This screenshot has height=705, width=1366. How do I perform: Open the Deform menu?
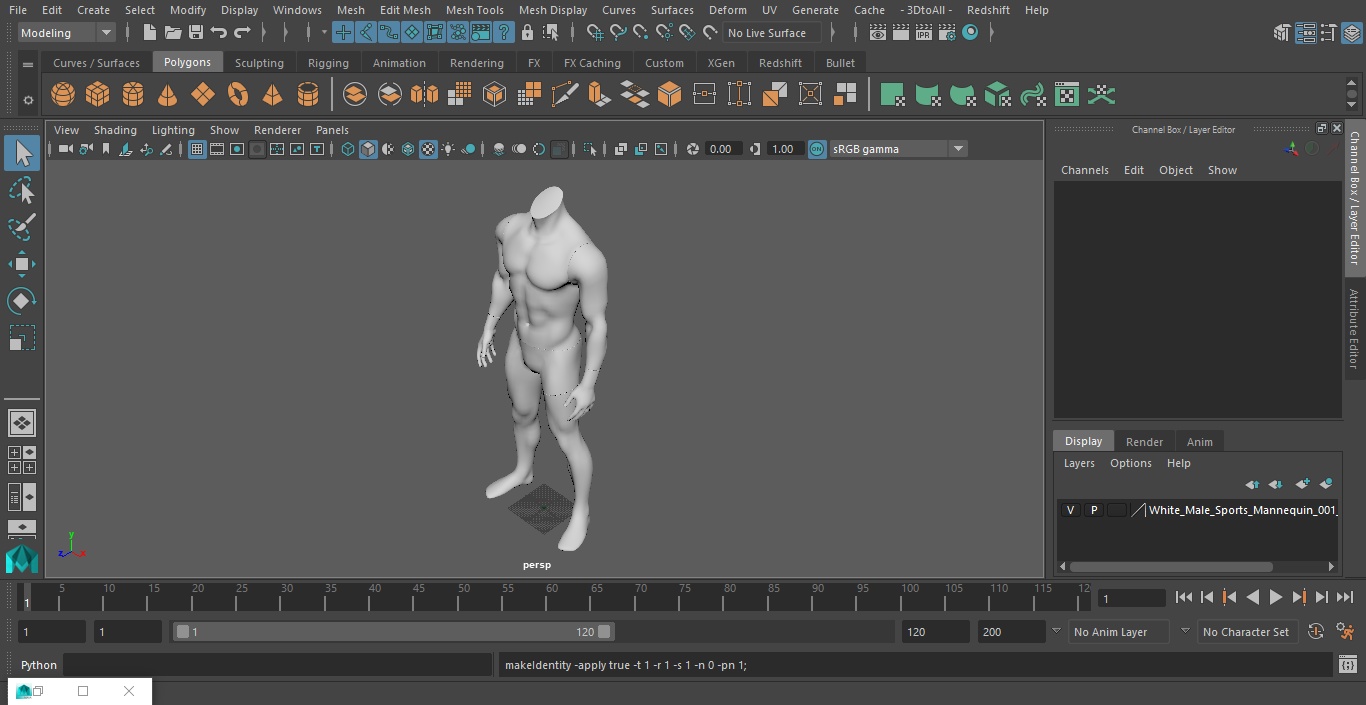[x=727, y=10]
